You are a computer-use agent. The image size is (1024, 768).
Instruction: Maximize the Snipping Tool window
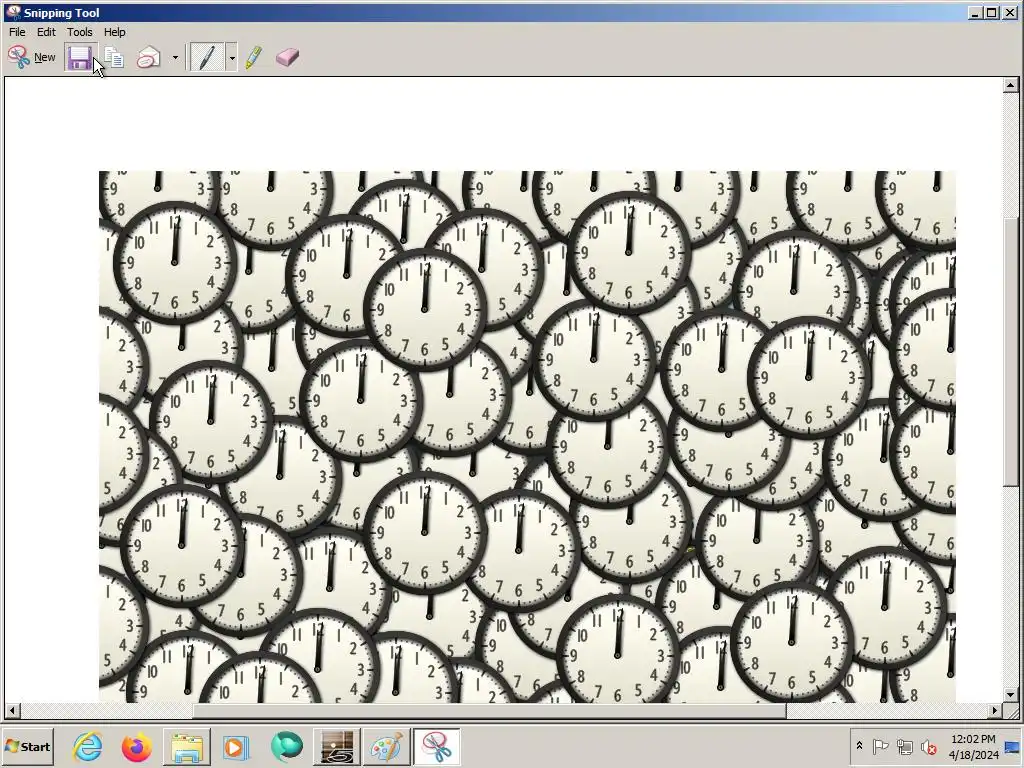click(991, 12)
